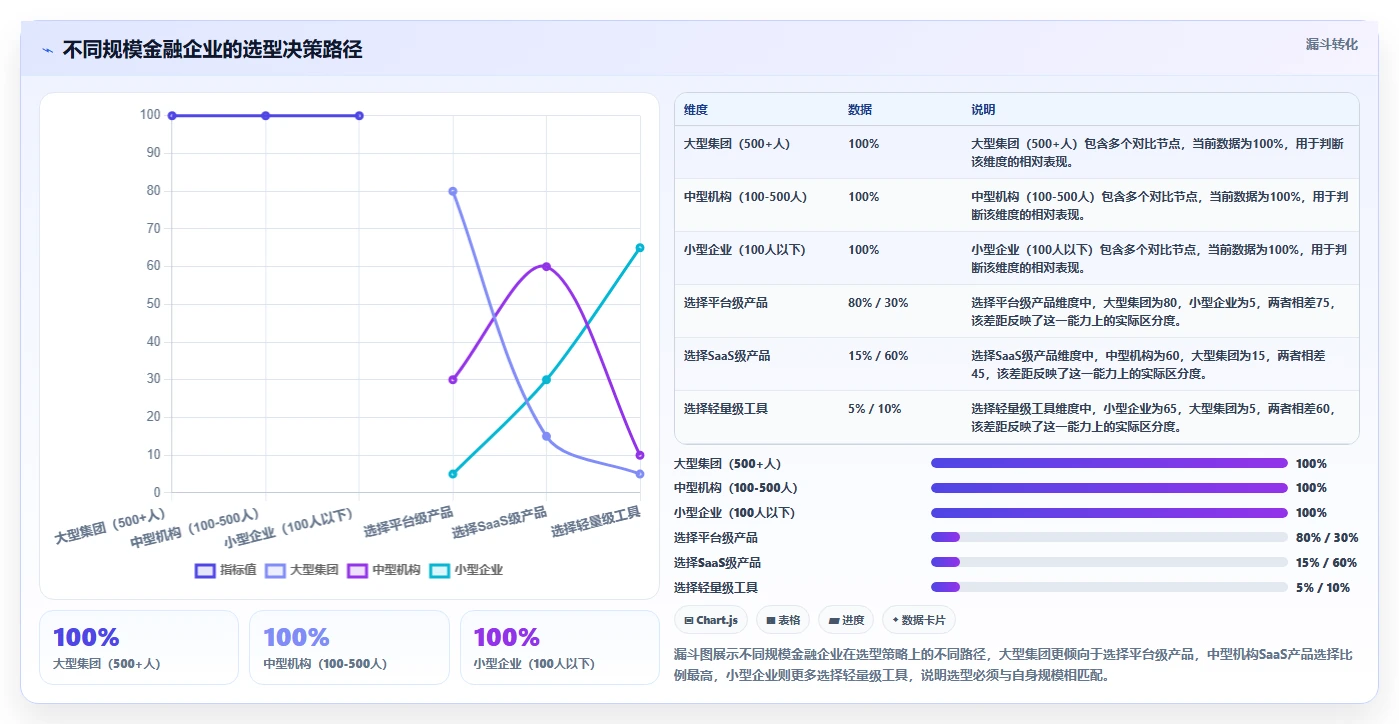Click the 数据卡片 tag chip
Viewport: 1399px width, 724px height.
(919, 620)
